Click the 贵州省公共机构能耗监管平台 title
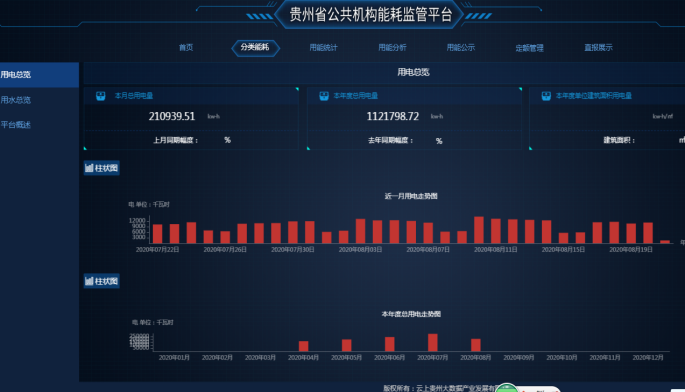The height and width of the screenshot is (392, 685). click(370, 14)
